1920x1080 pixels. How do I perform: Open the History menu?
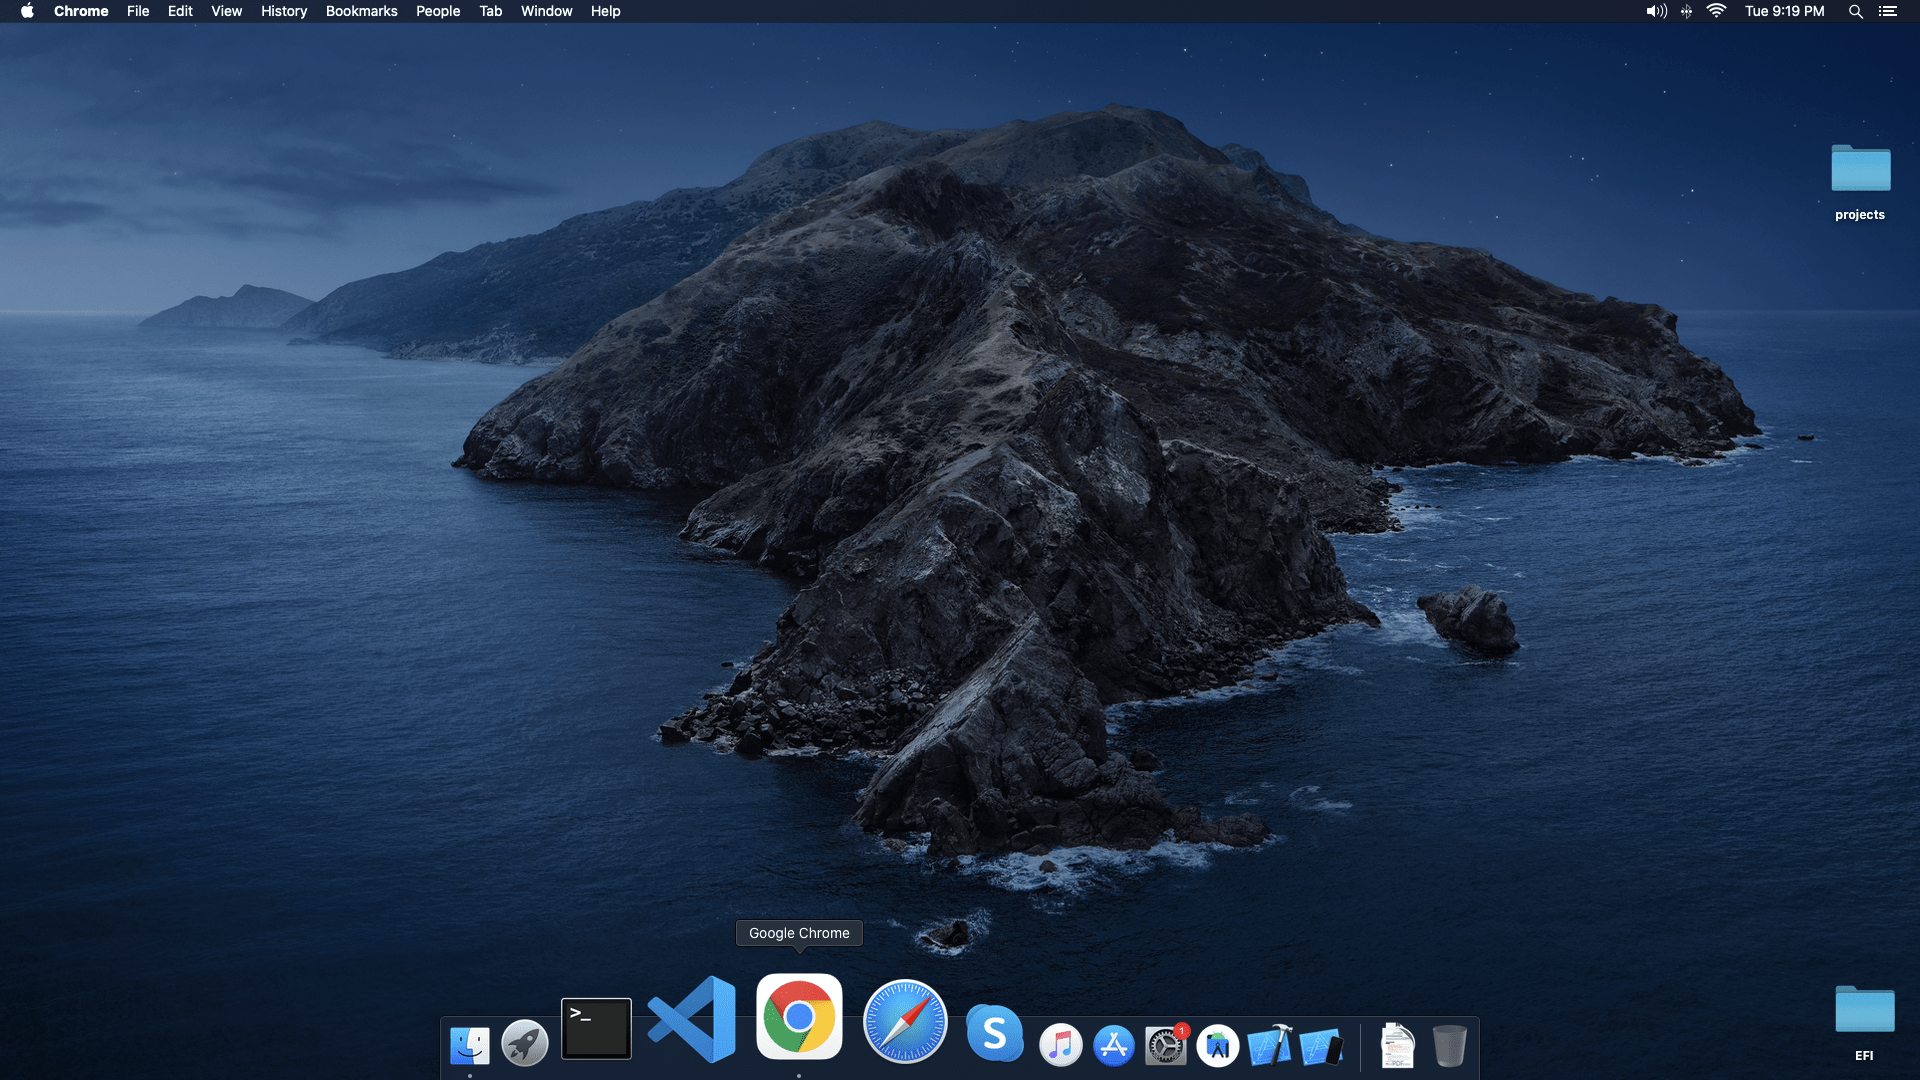284,11
